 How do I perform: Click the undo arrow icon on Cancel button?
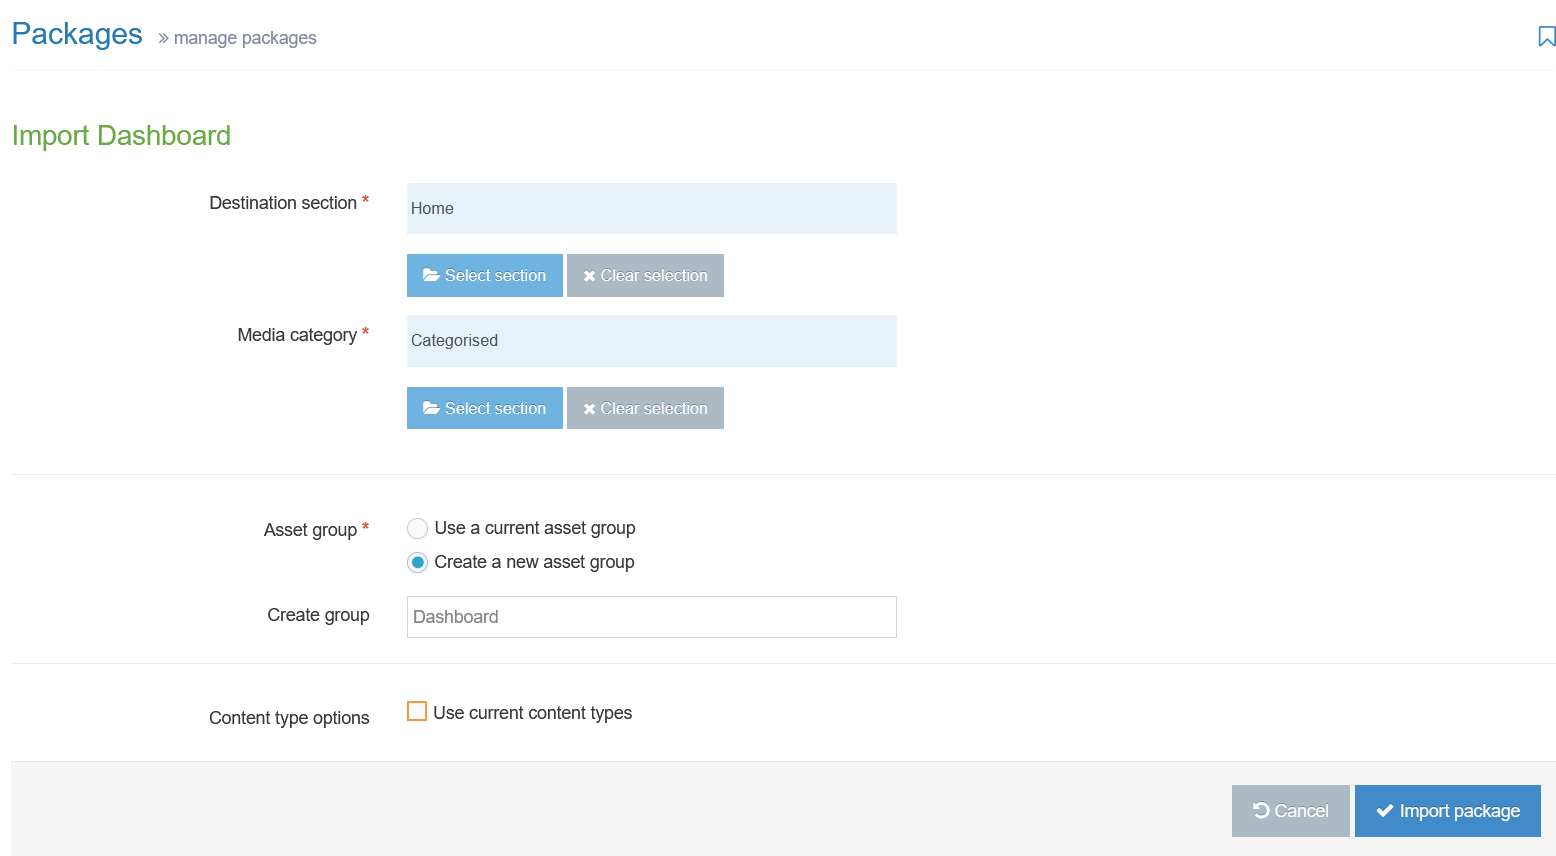coord(1263,811)
